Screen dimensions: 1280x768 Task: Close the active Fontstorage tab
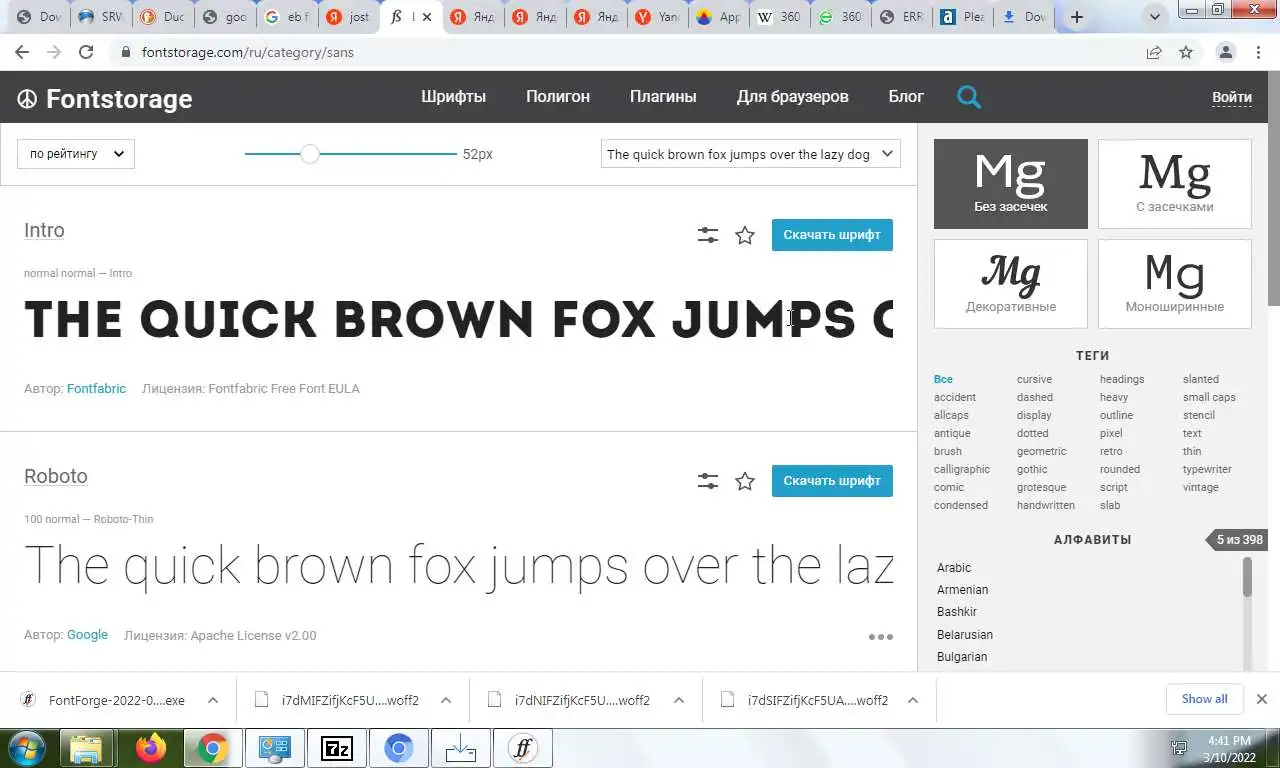427,17
